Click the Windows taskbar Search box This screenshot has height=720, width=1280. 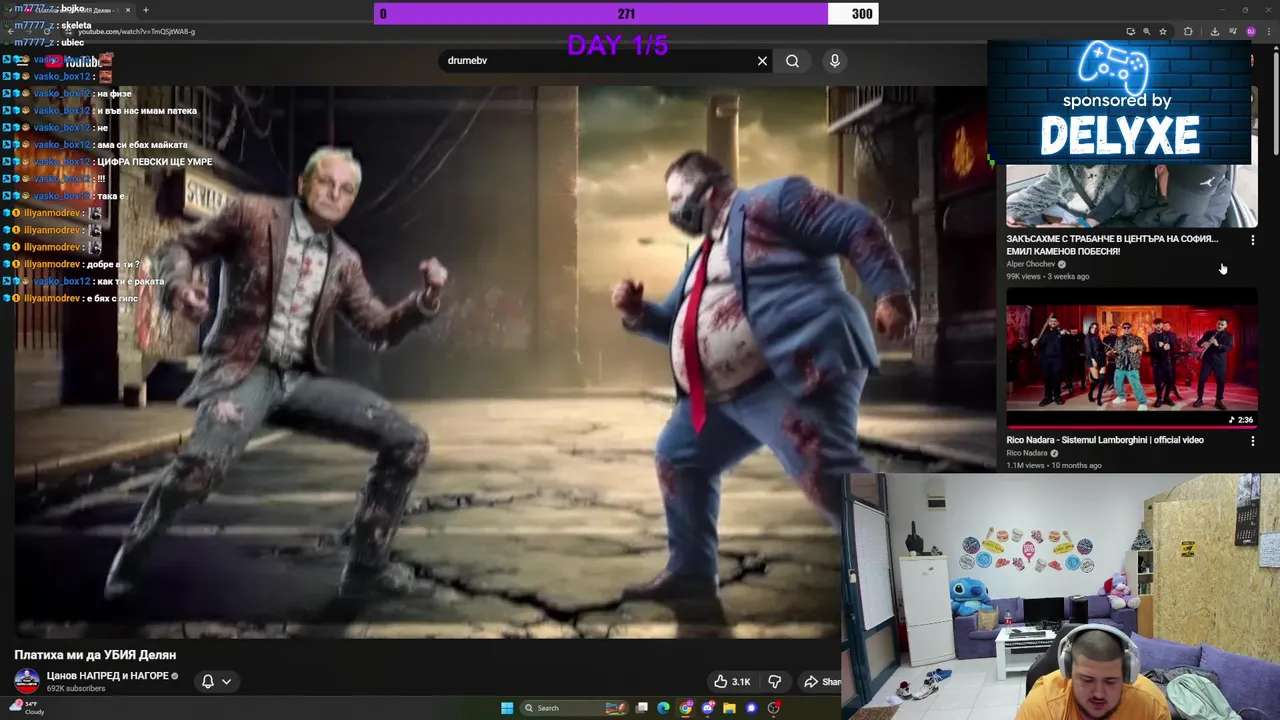574,708
